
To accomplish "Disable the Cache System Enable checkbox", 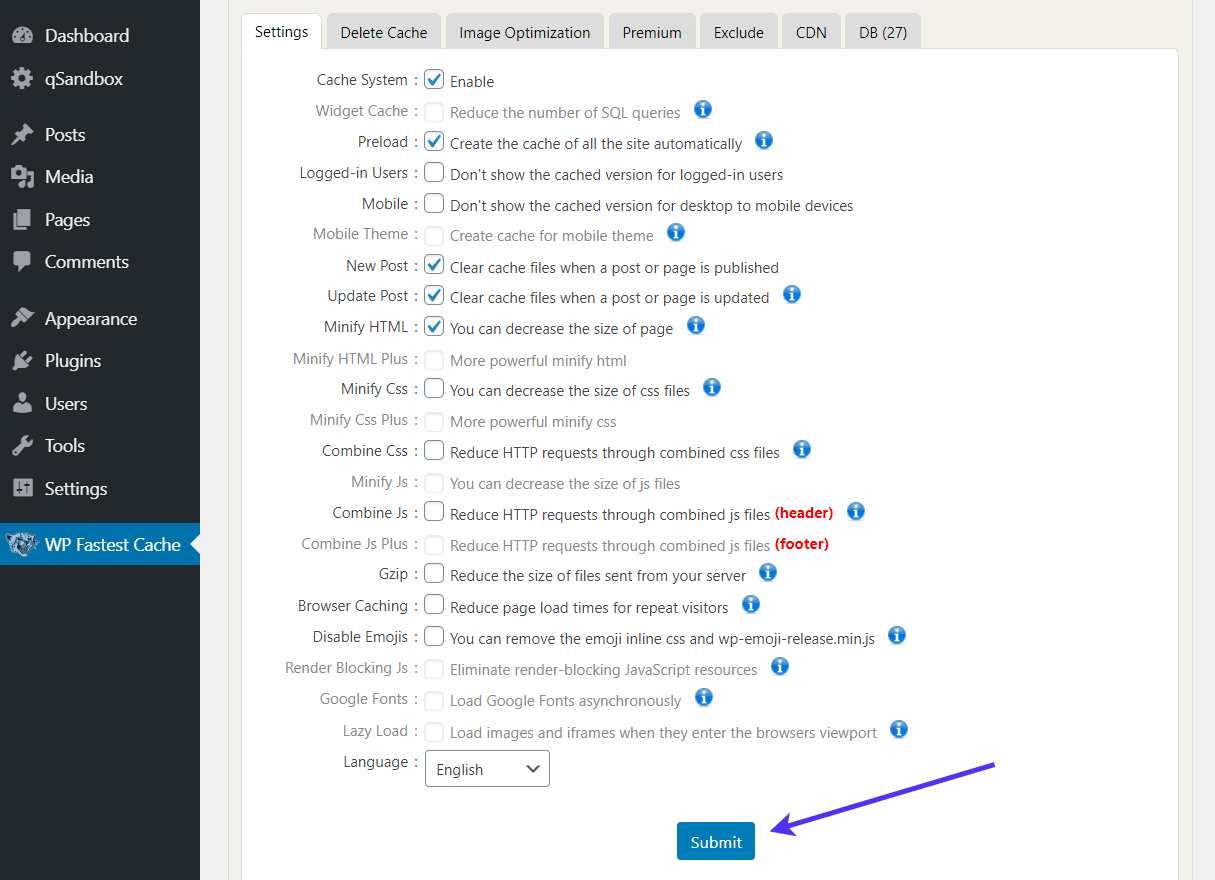I will point(433,80).
